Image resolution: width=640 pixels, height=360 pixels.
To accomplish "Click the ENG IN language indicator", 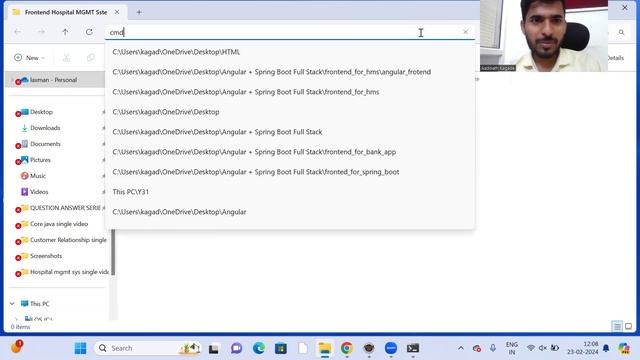I will coord(511,348).
